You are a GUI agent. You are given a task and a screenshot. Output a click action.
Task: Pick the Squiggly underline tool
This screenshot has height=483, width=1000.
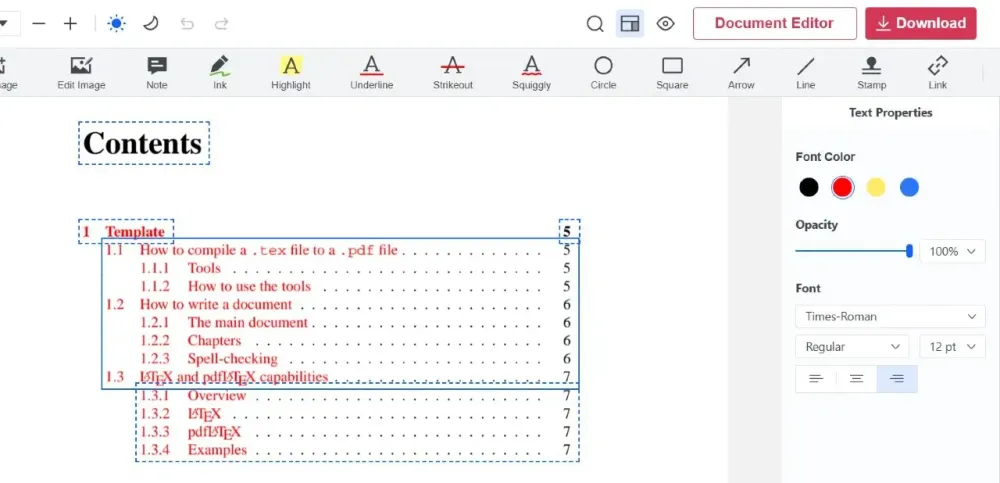(531, 72)
